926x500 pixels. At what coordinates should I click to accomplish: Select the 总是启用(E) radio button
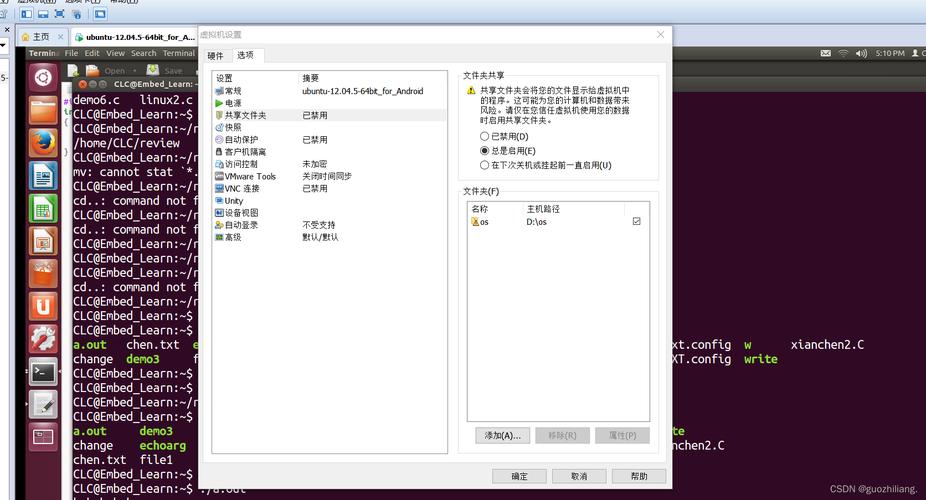485,150
